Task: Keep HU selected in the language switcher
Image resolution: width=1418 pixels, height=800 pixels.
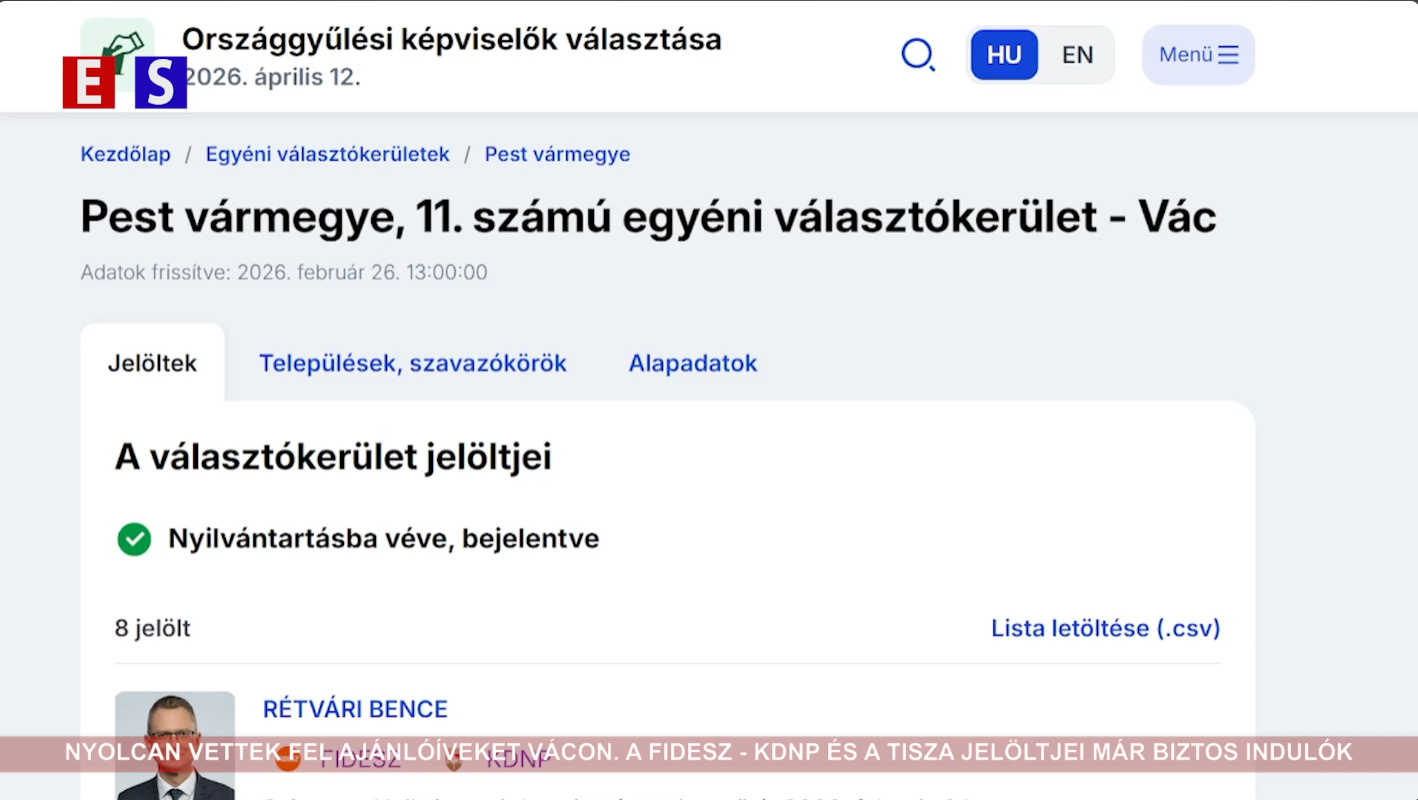Action: [x=1004, y=55]
